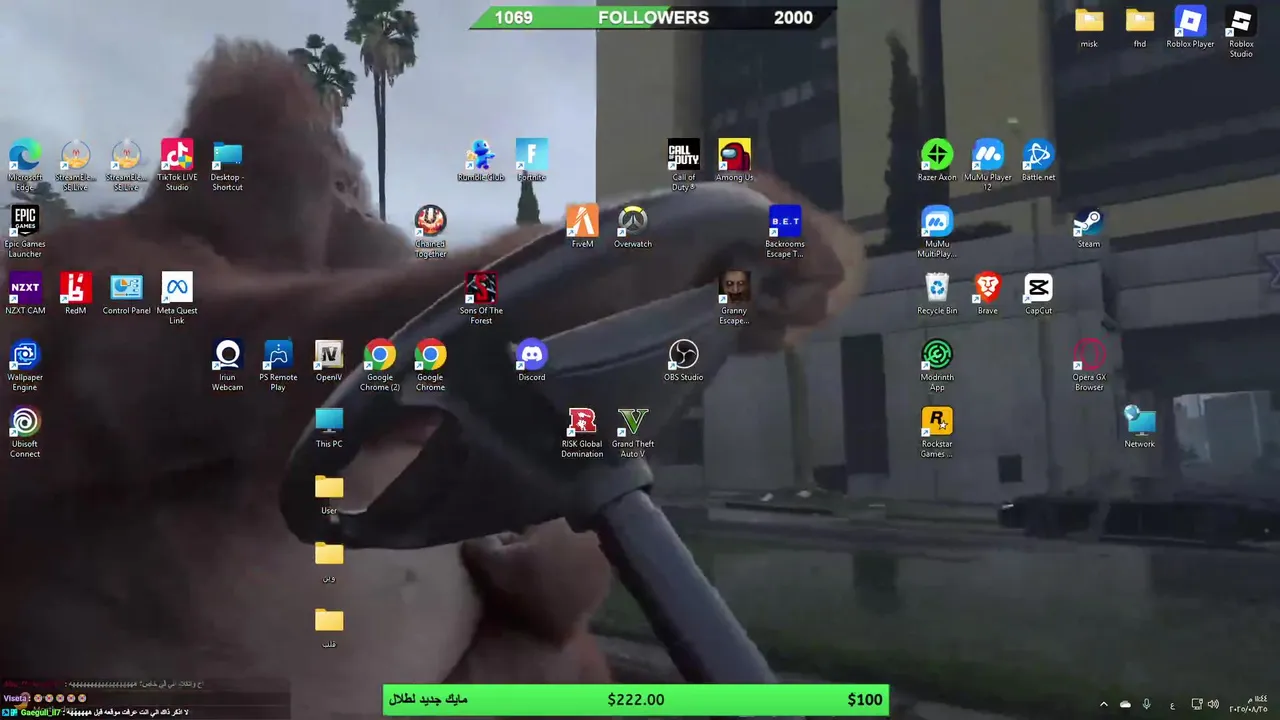Launch MuMu Player 12 shortcut
Screen dimensions: 1280x720
click(988, 165)
